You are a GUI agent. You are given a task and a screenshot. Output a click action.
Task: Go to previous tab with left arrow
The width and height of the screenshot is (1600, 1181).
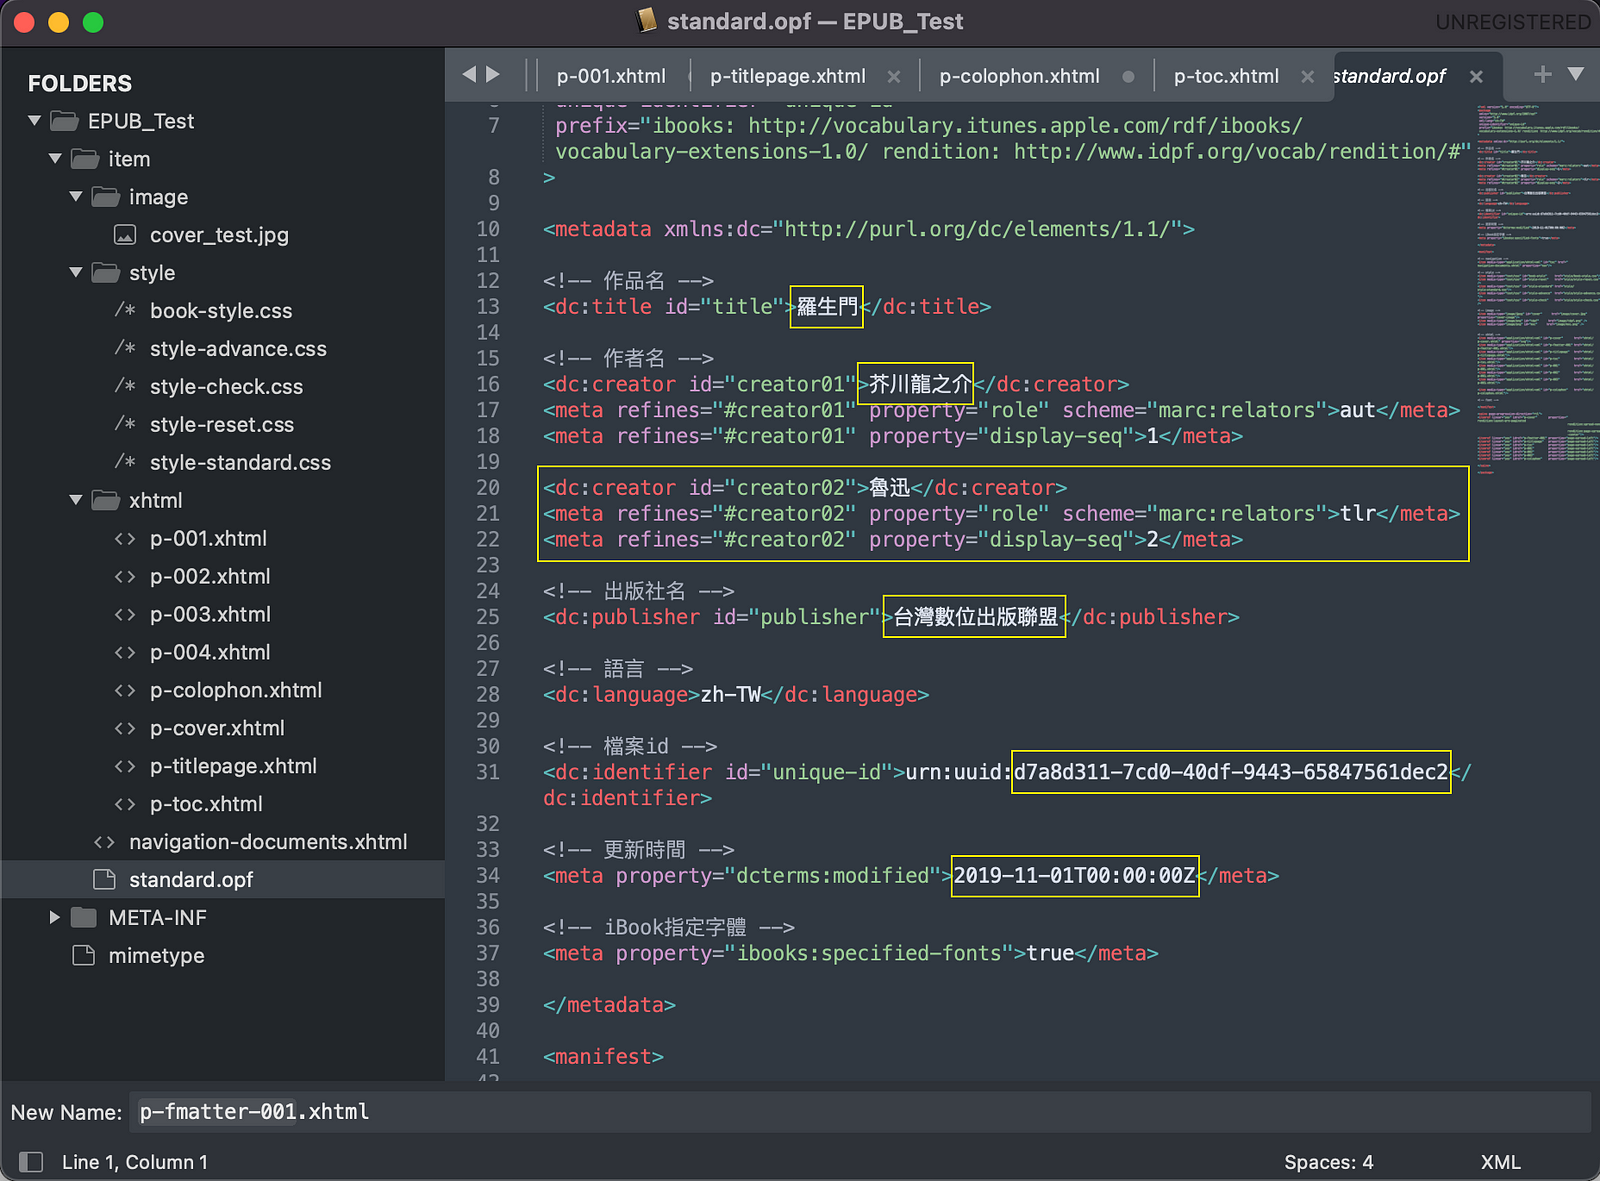click(469, 74)
